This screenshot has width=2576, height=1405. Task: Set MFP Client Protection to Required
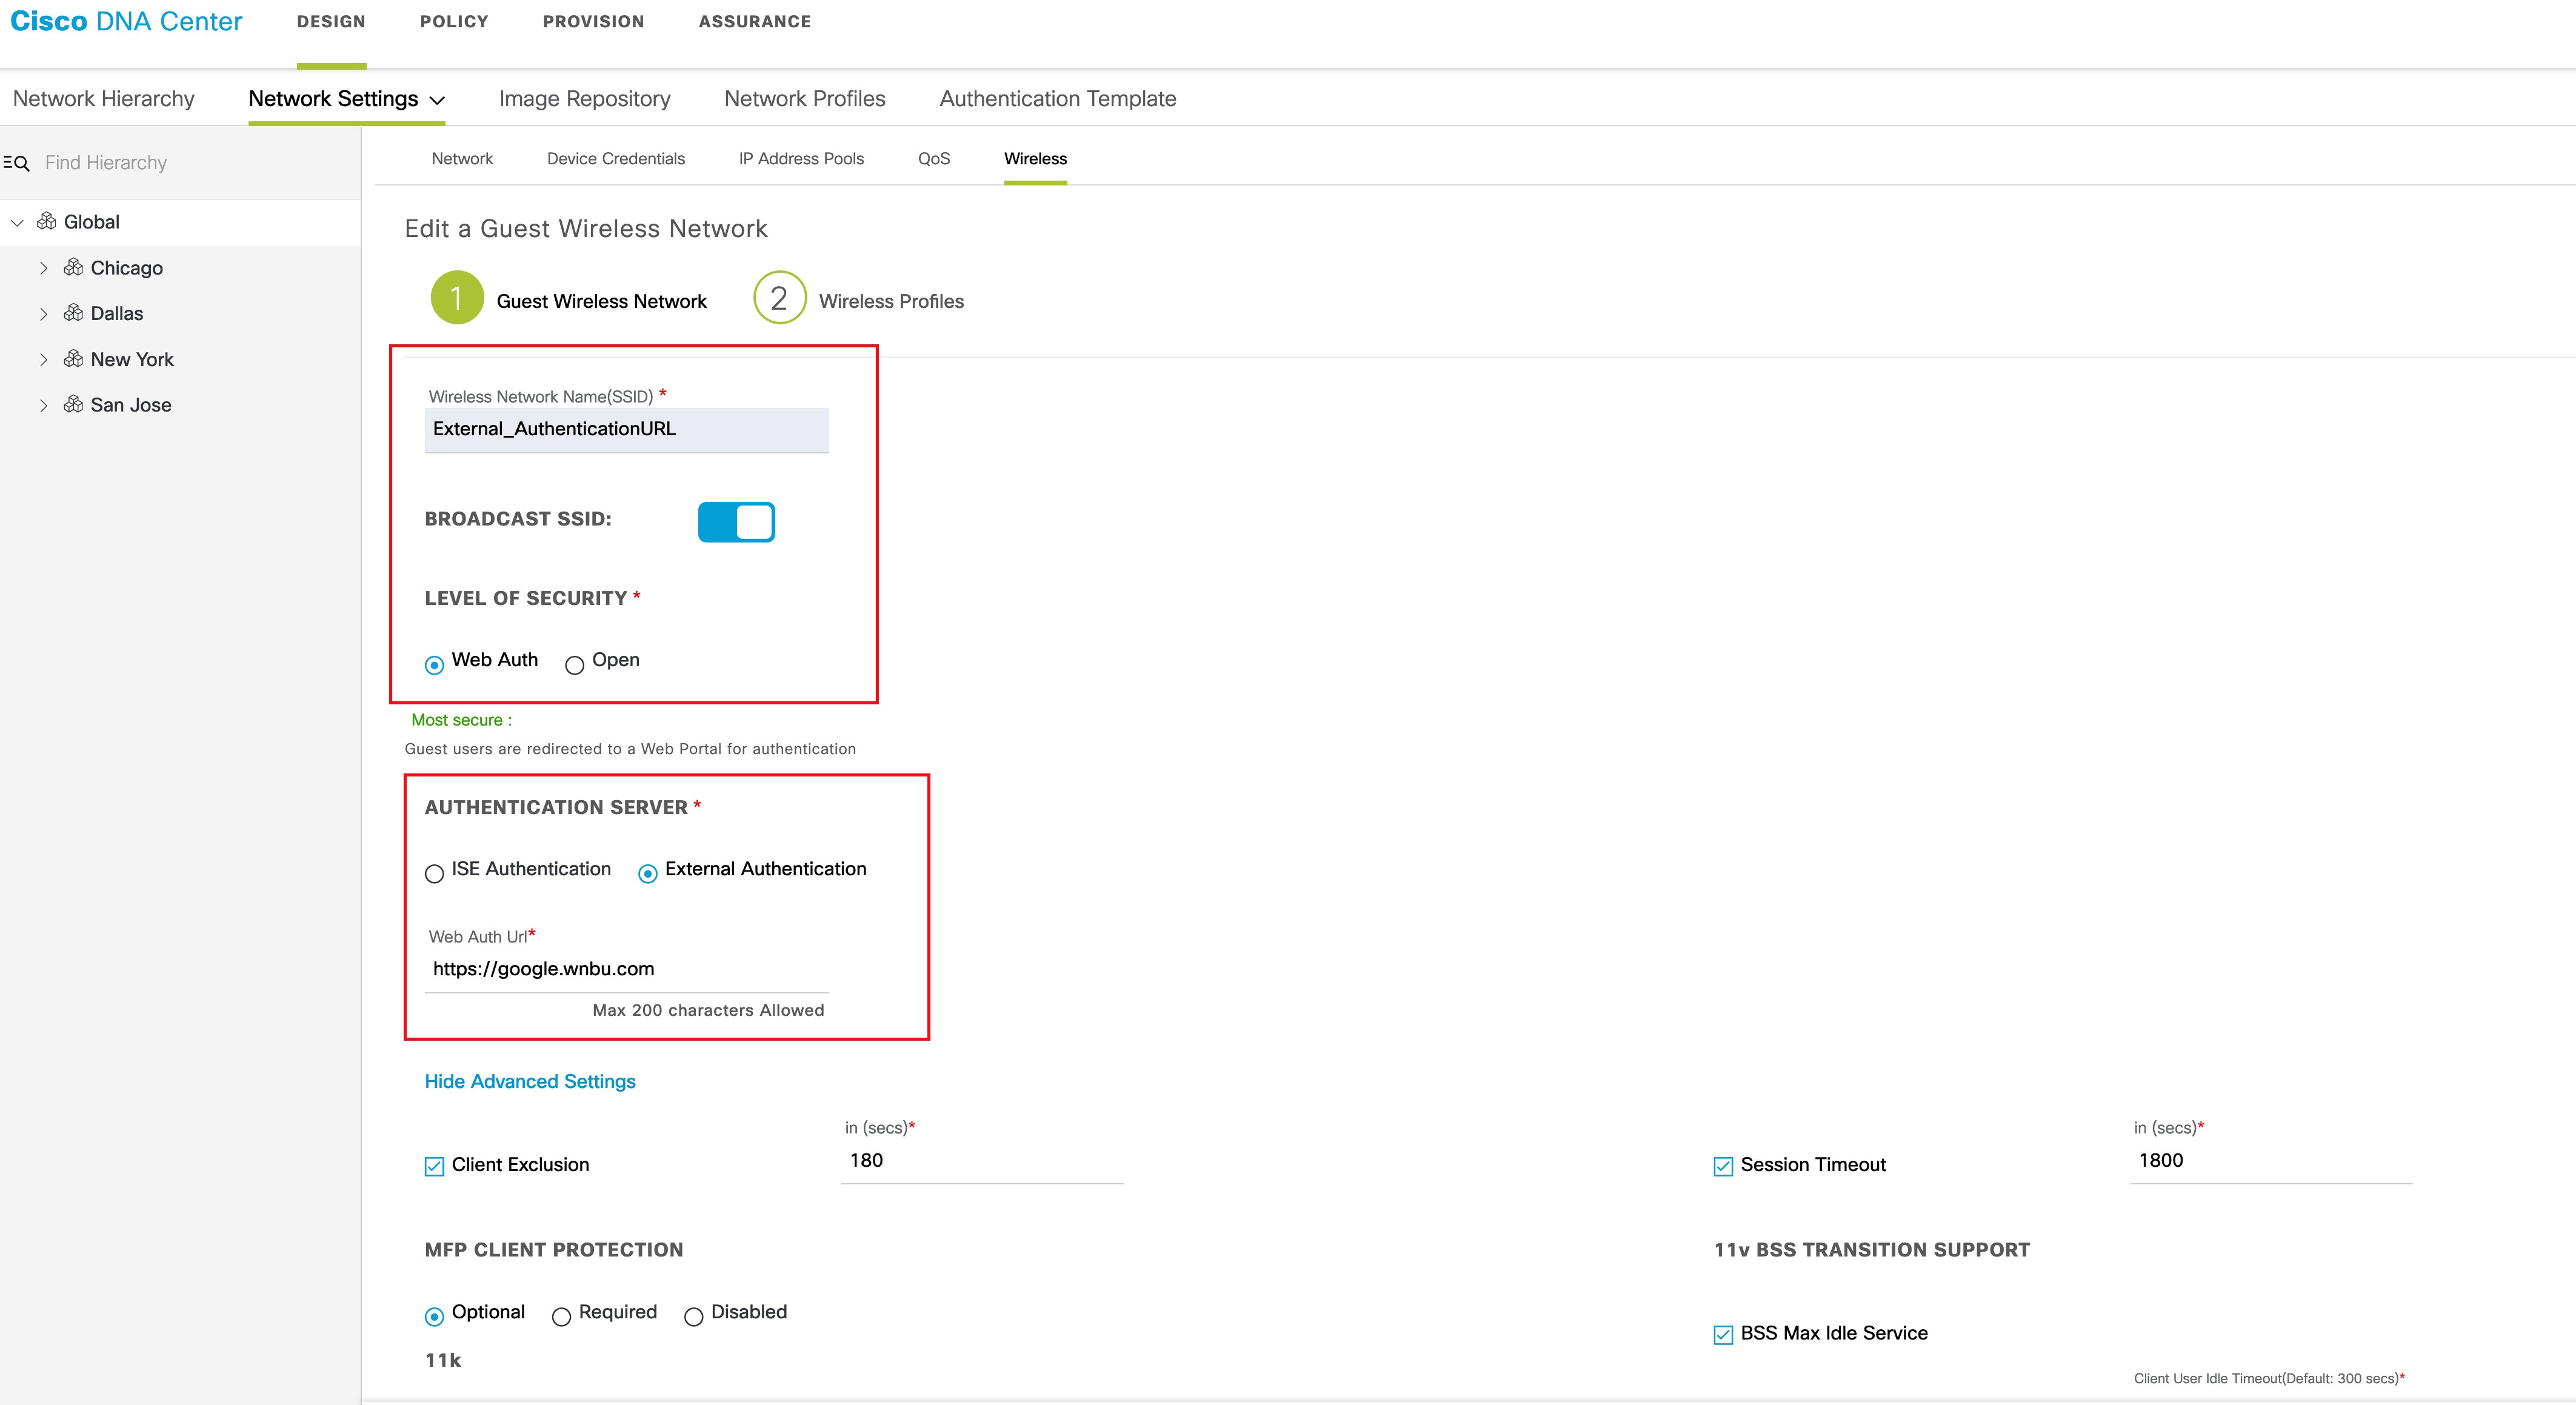pos(561,1317)
